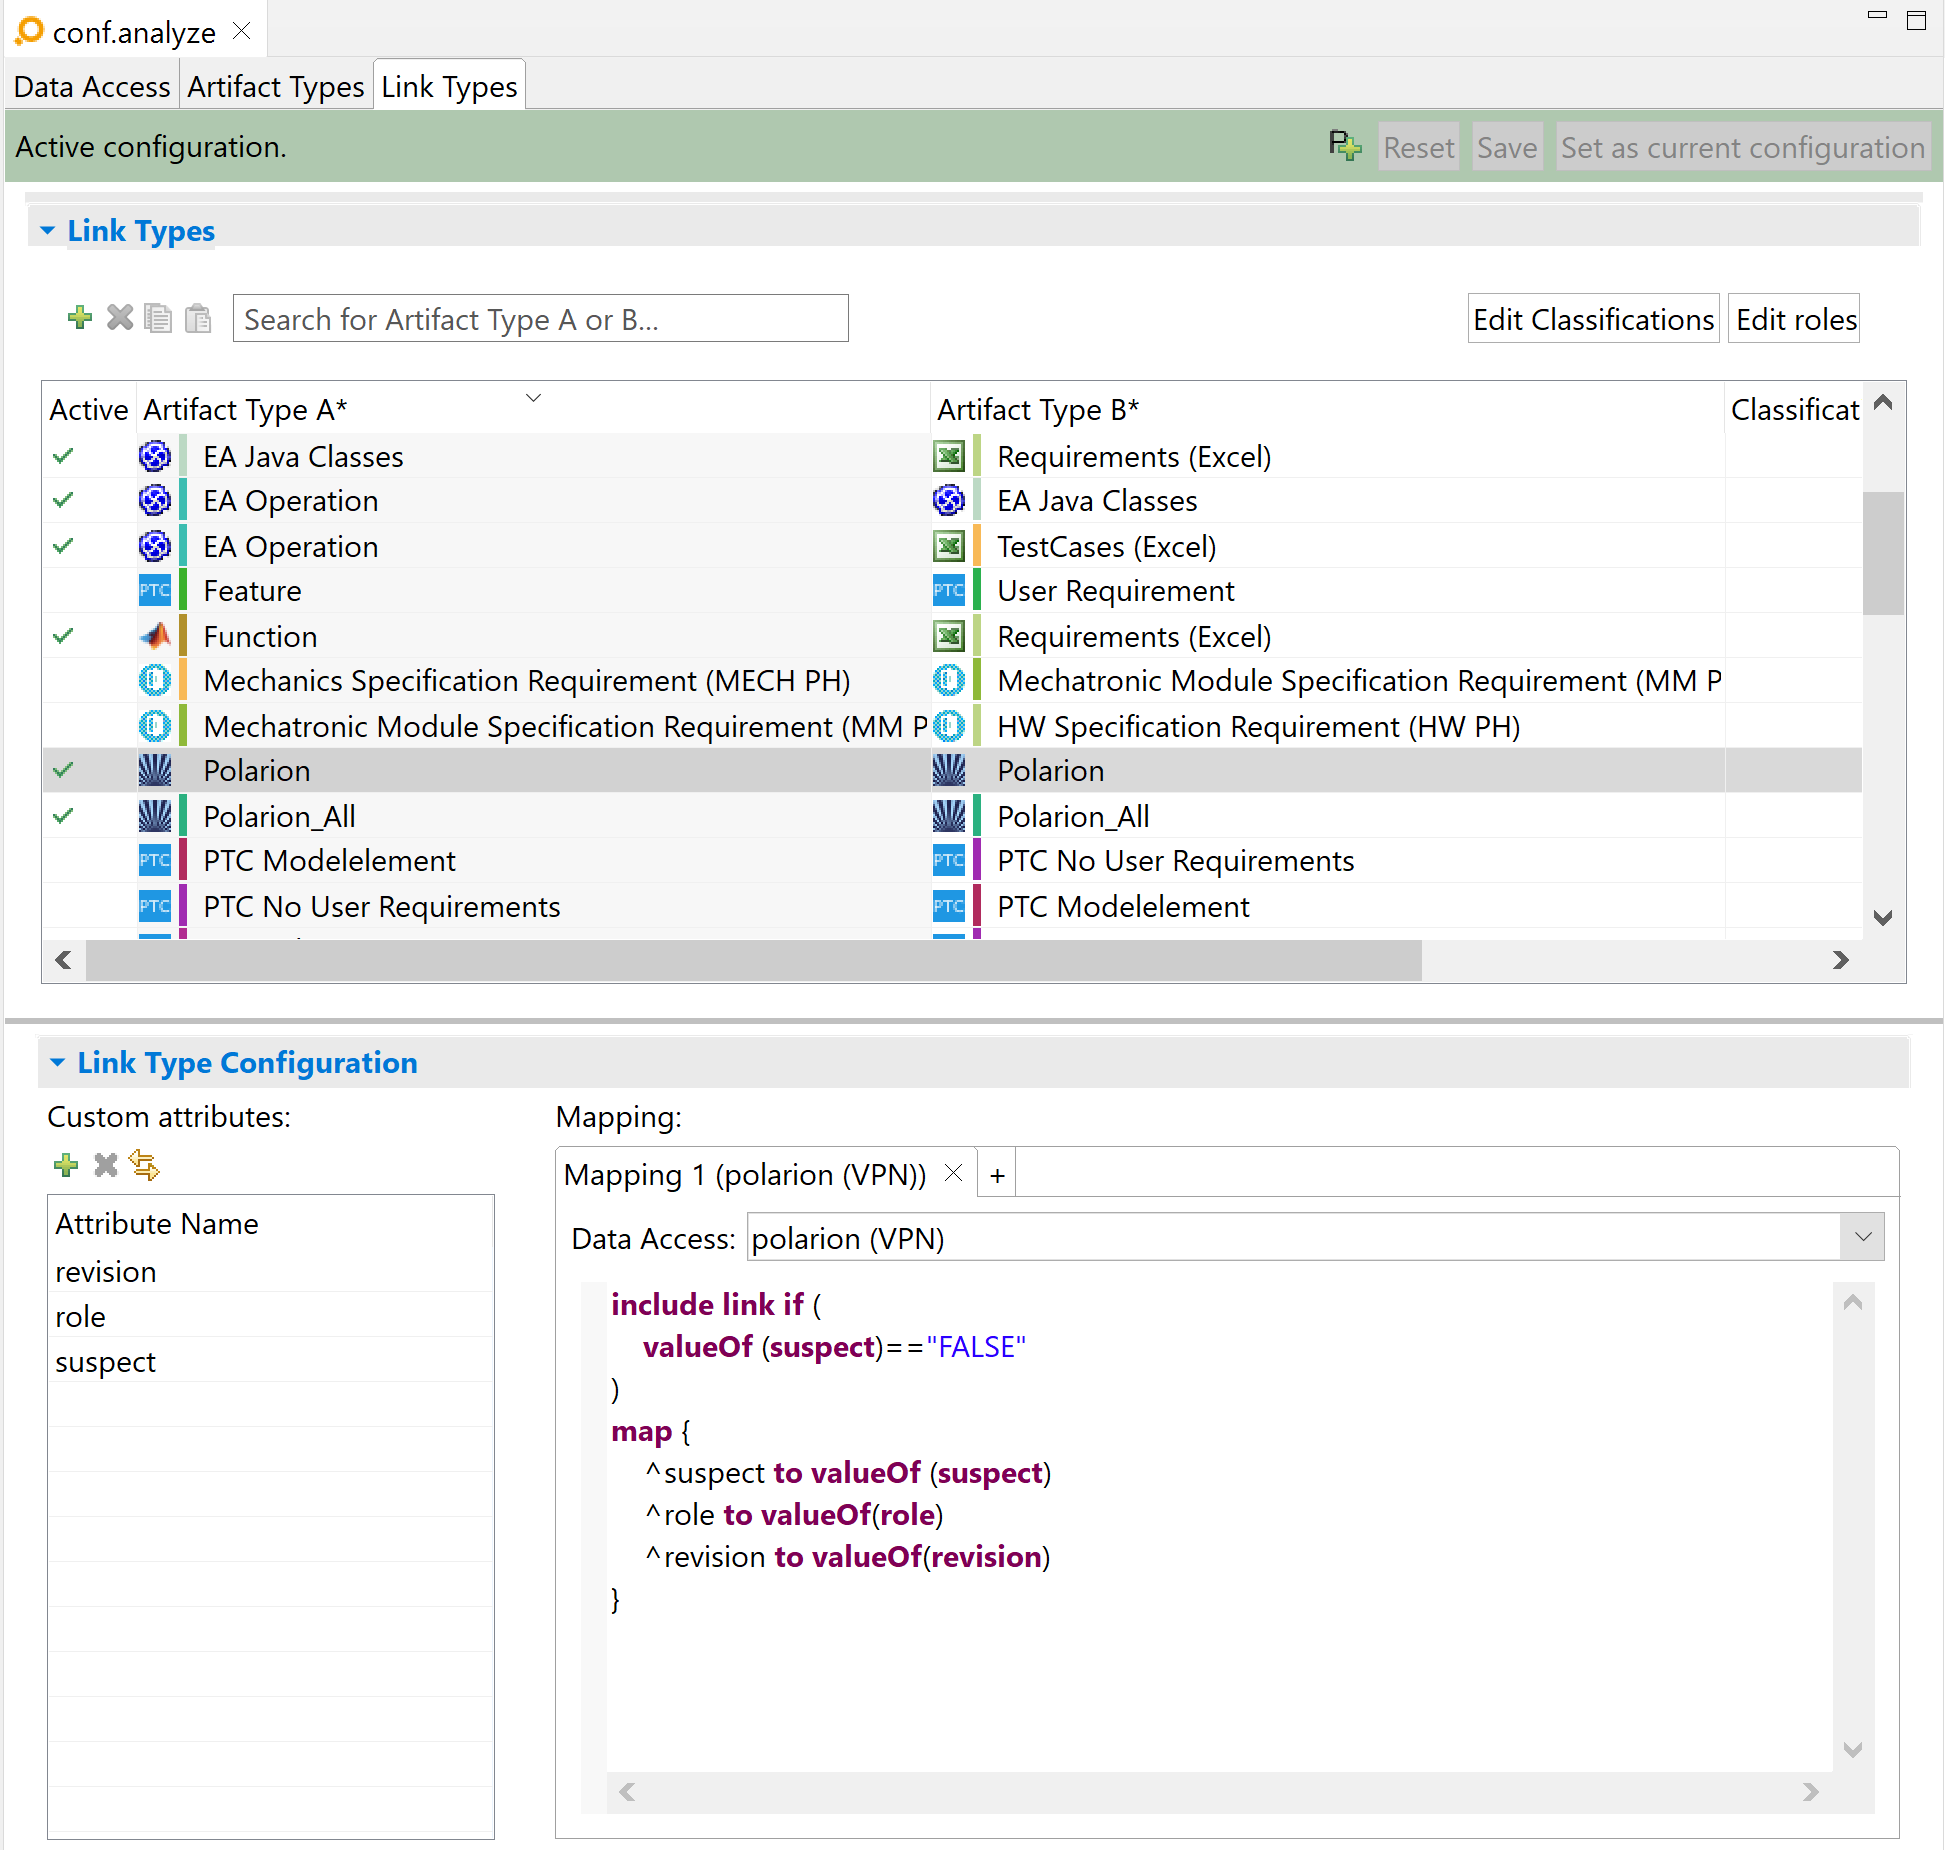Select the revision attribute row
1945x1850 pixels.
coord(270,1271)
